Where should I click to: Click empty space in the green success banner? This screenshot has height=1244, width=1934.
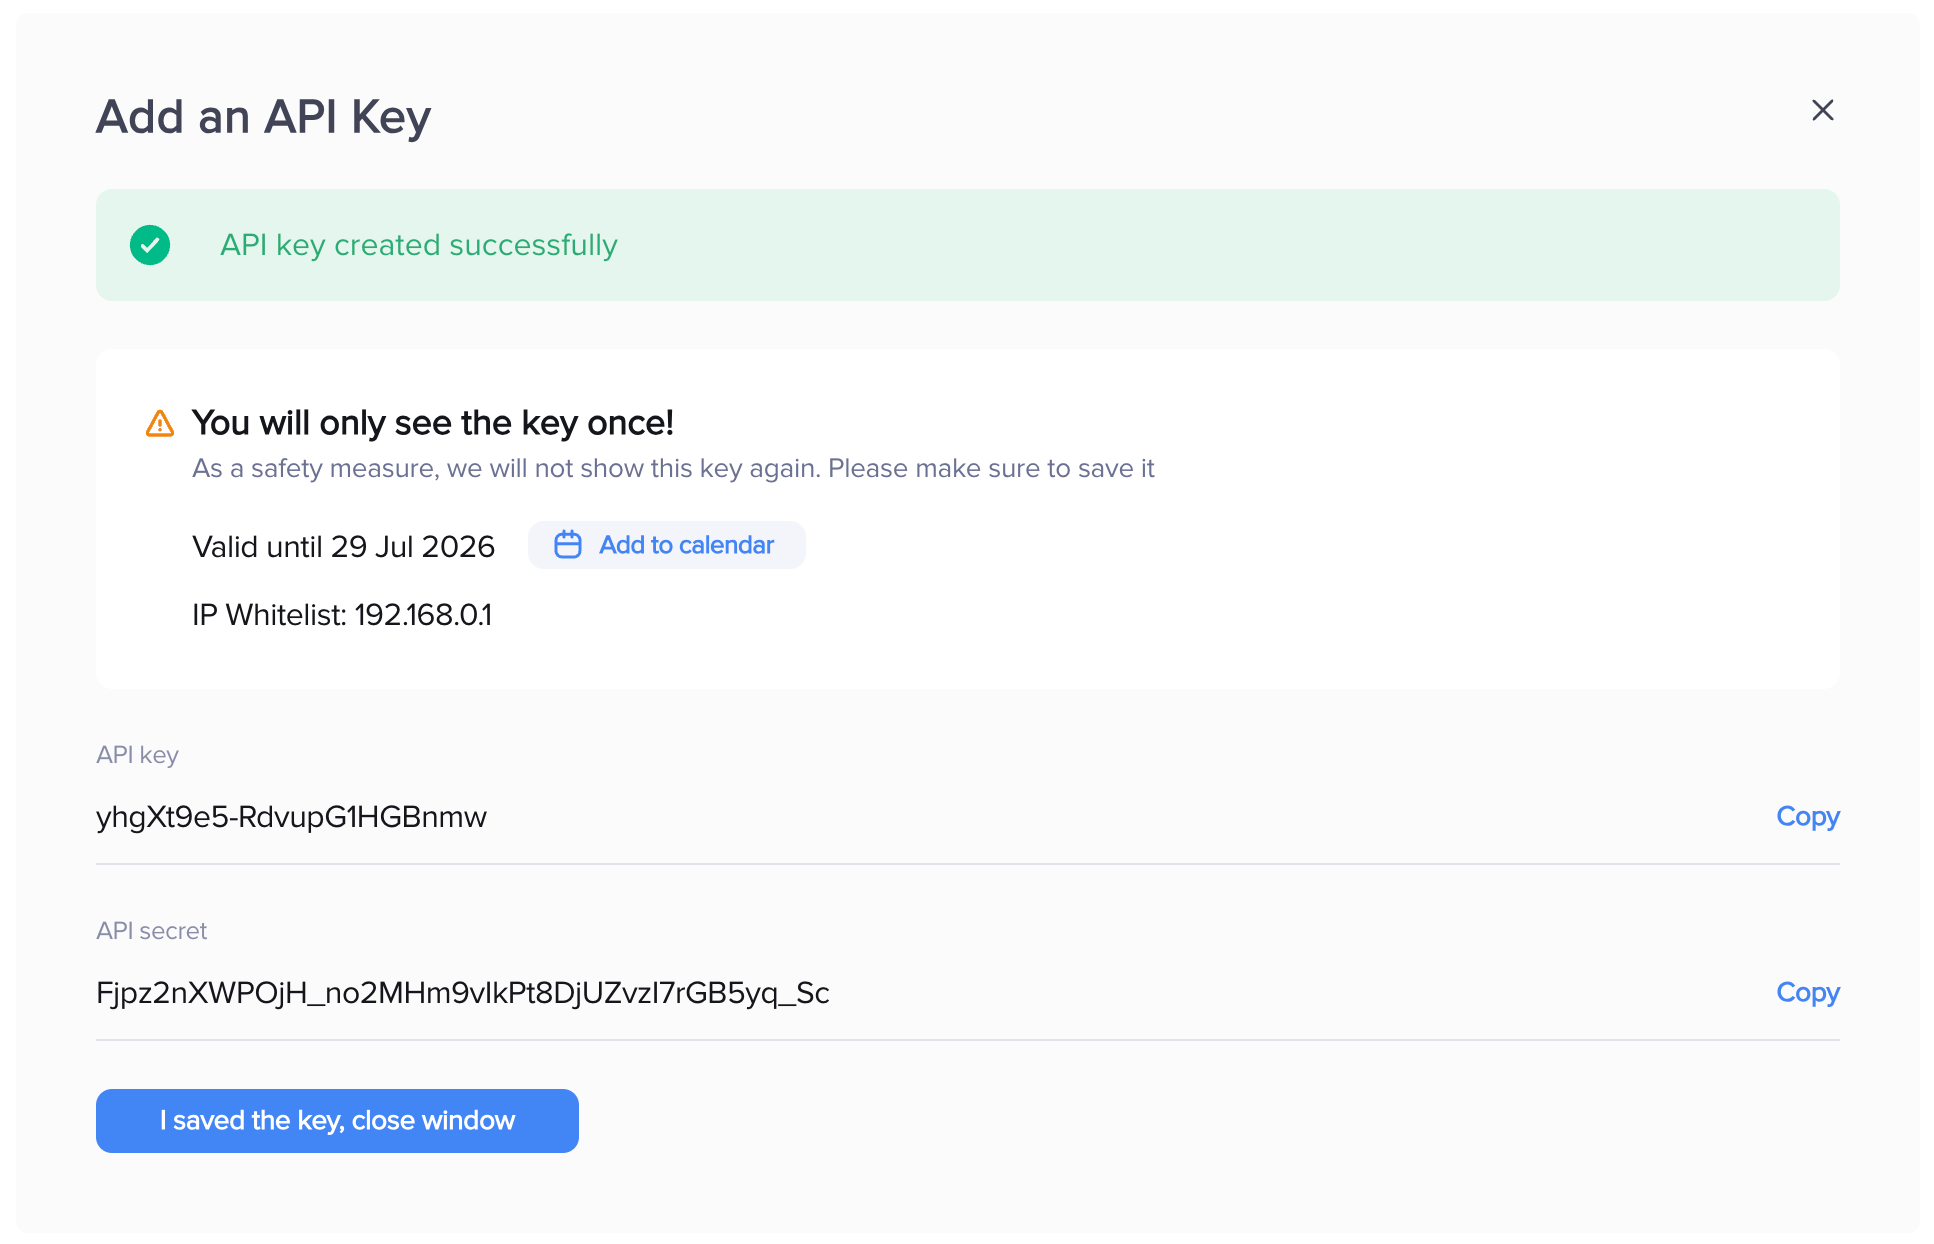tap(1200, 245)
